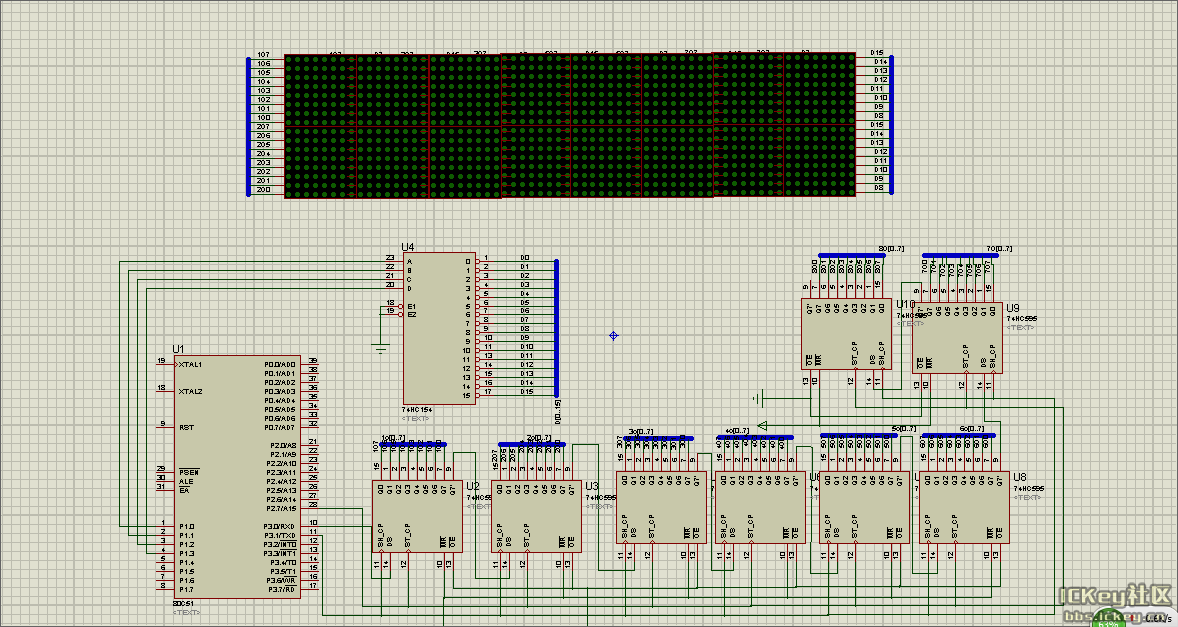Select the vertical blue bus right of LED matrix
The width and height of the screenshot is (1178, 627).
point(891,124)
